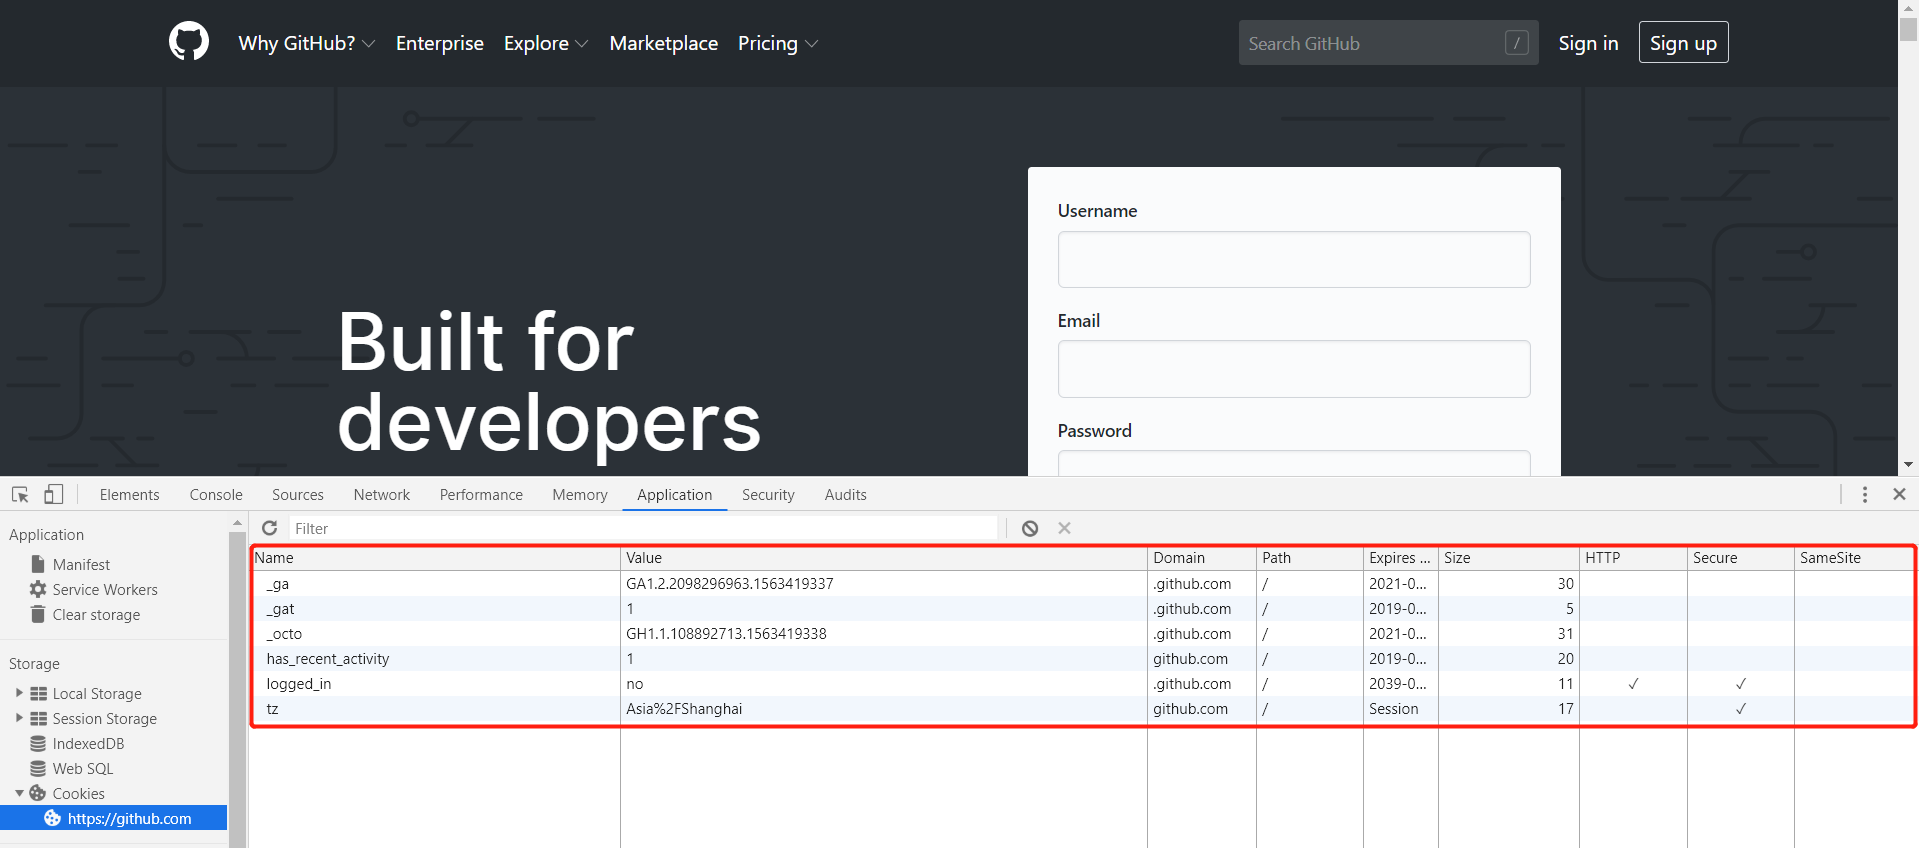Viewport: 1919px width, 848px height.
Task: Collapse the Cookies tree node
Action: pyautogui.click(x=19, y=793)
